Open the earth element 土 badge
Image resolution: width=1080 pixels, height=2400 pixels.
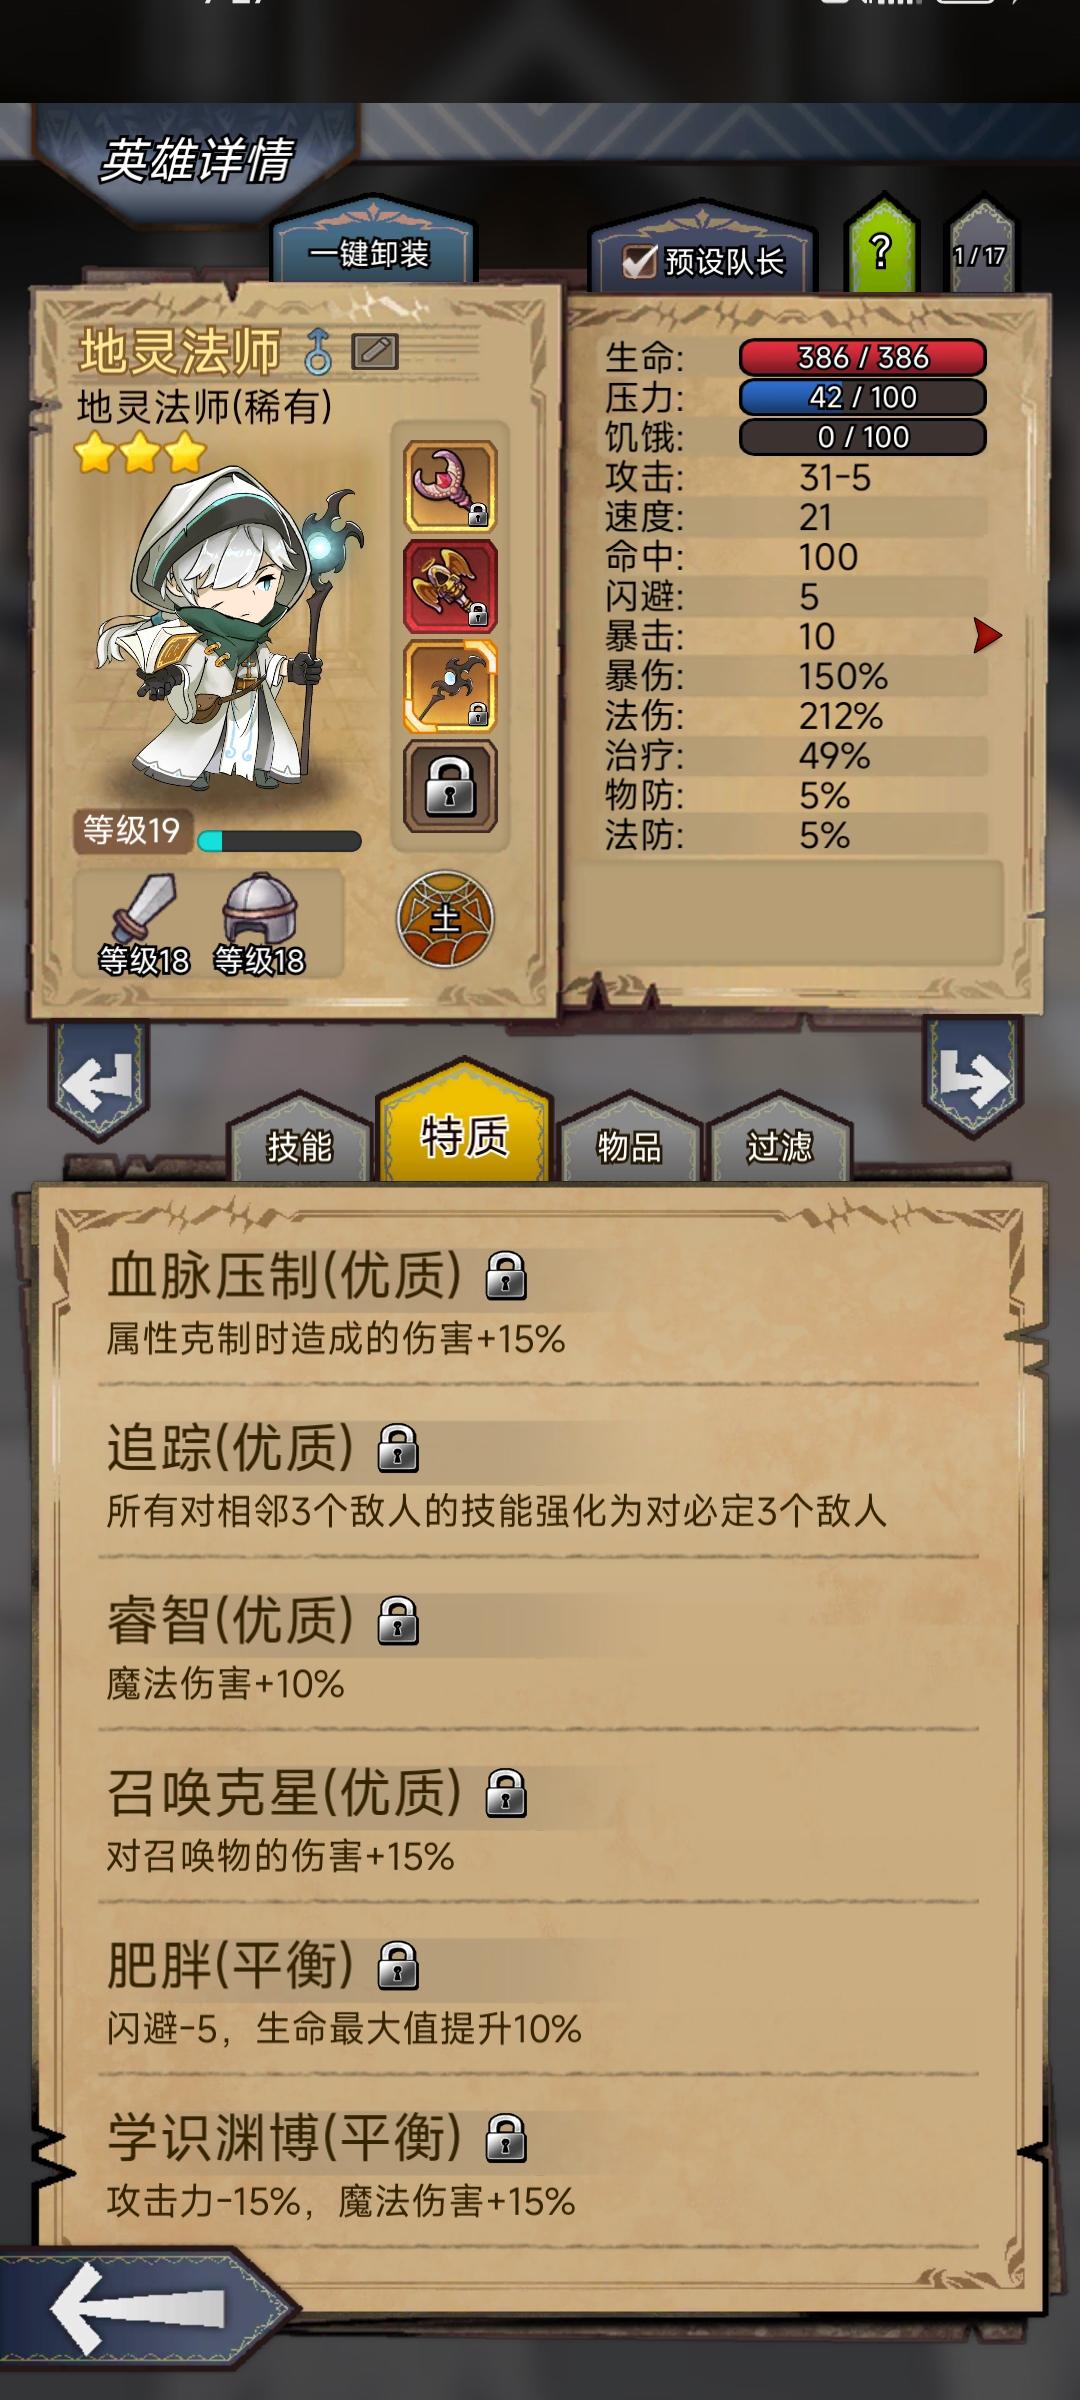point(445,919)
